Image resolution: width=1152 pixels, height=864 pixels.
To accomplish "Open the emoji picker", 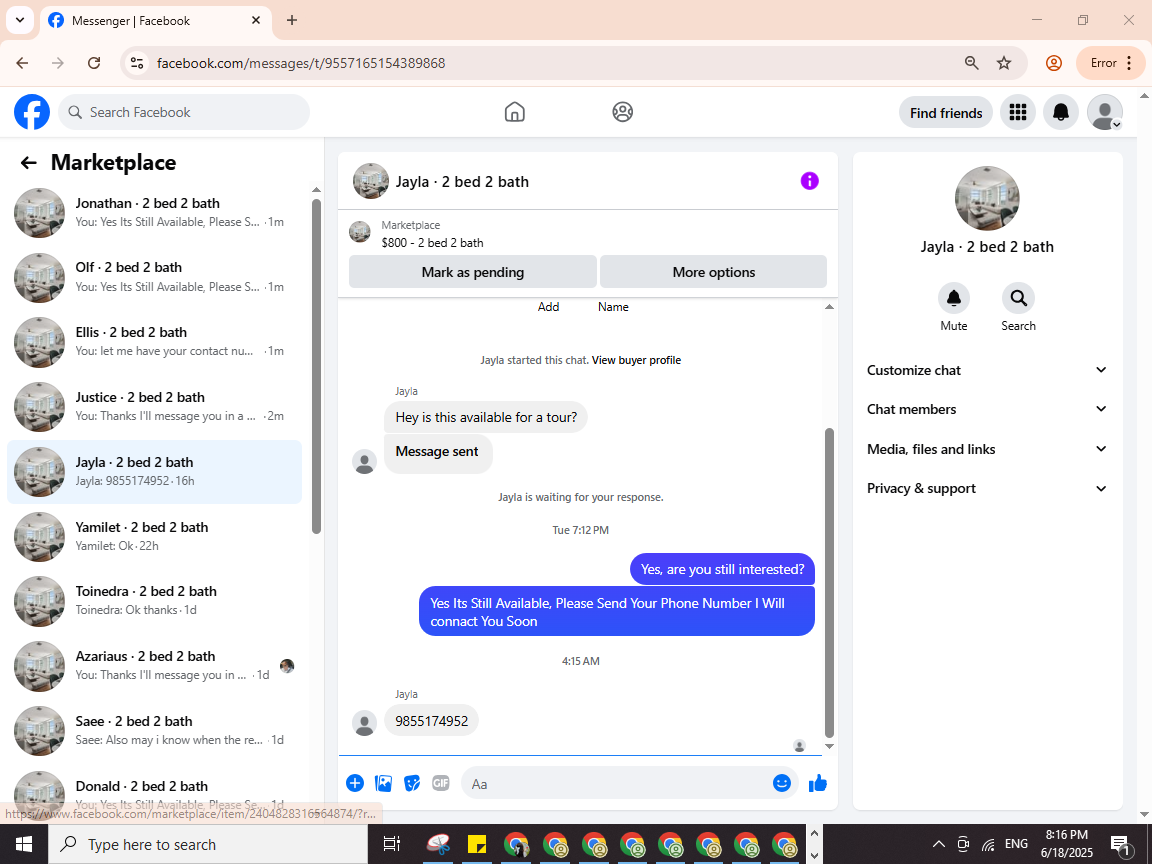I will pos(781,783).
